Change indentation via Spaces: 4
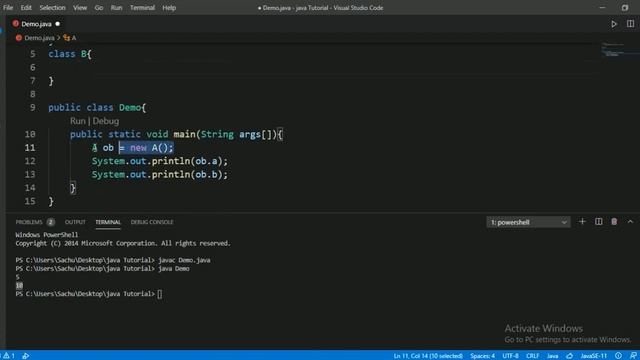The image size is (640, 360). pyautogui.click(x=482, y=356)
